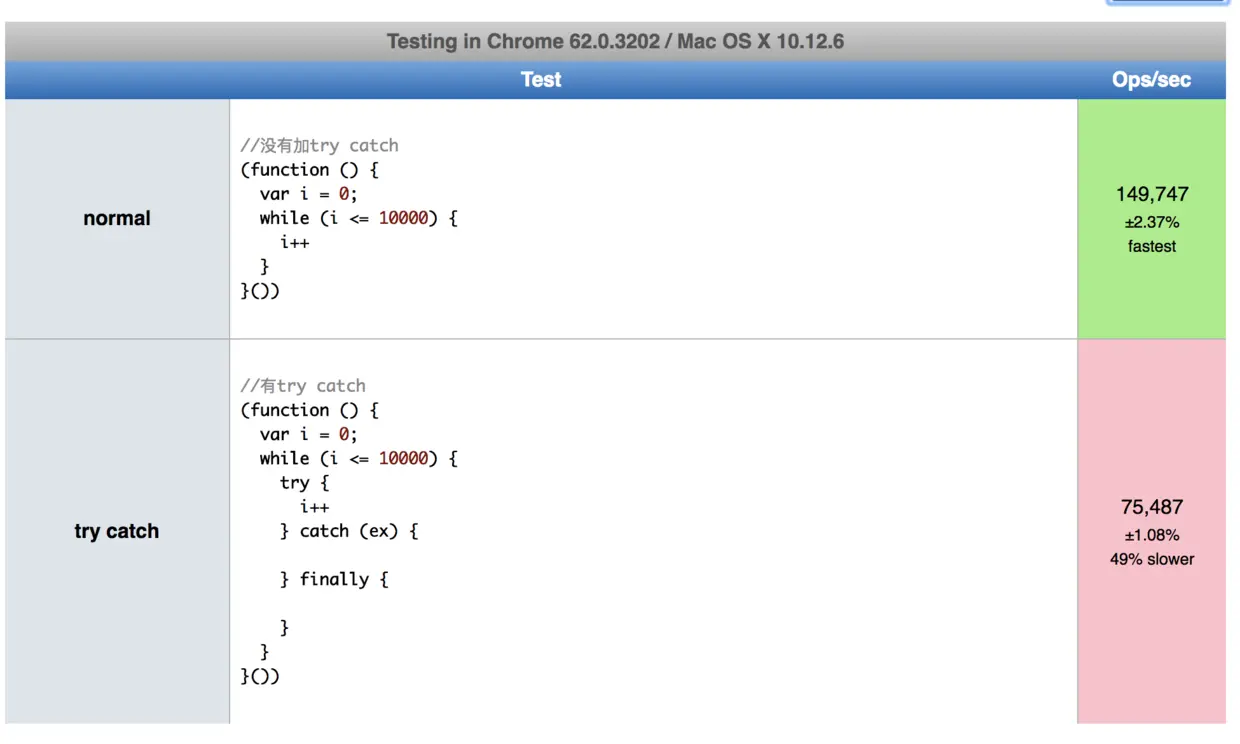
Task: Click the 149,747 ops/sec result
Action: (1152, 194)
